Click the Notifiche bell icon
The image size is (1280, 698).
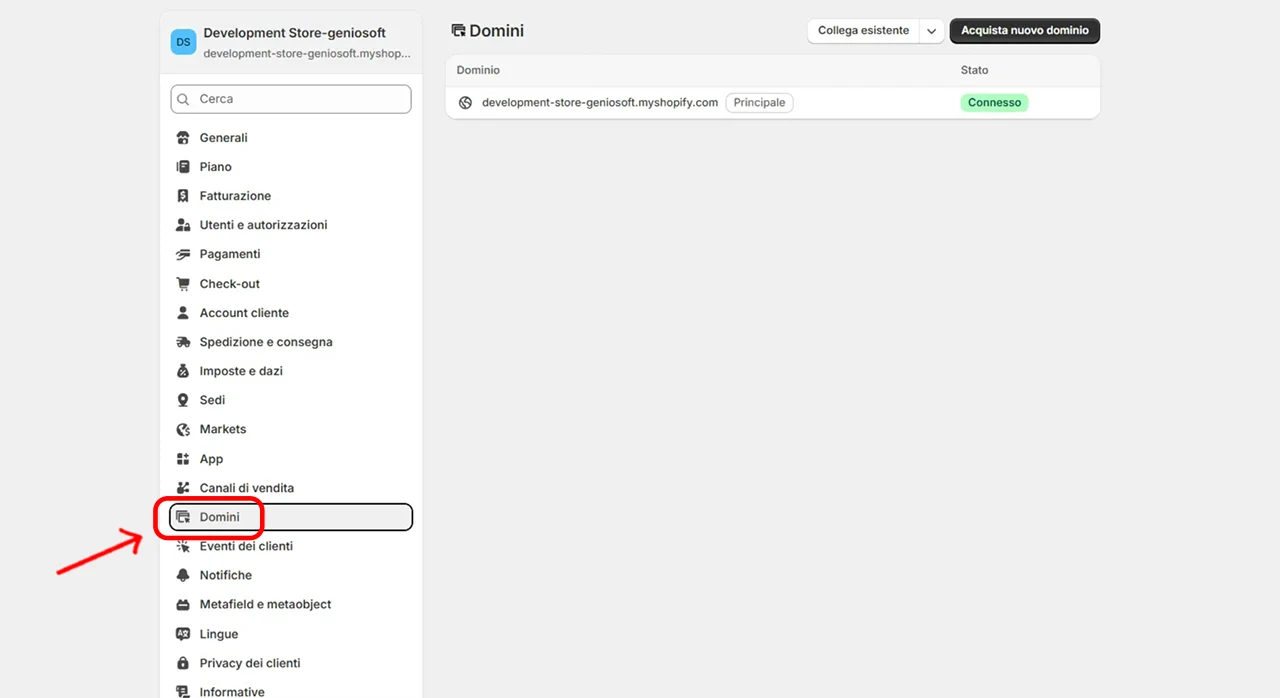click(183, 575)
